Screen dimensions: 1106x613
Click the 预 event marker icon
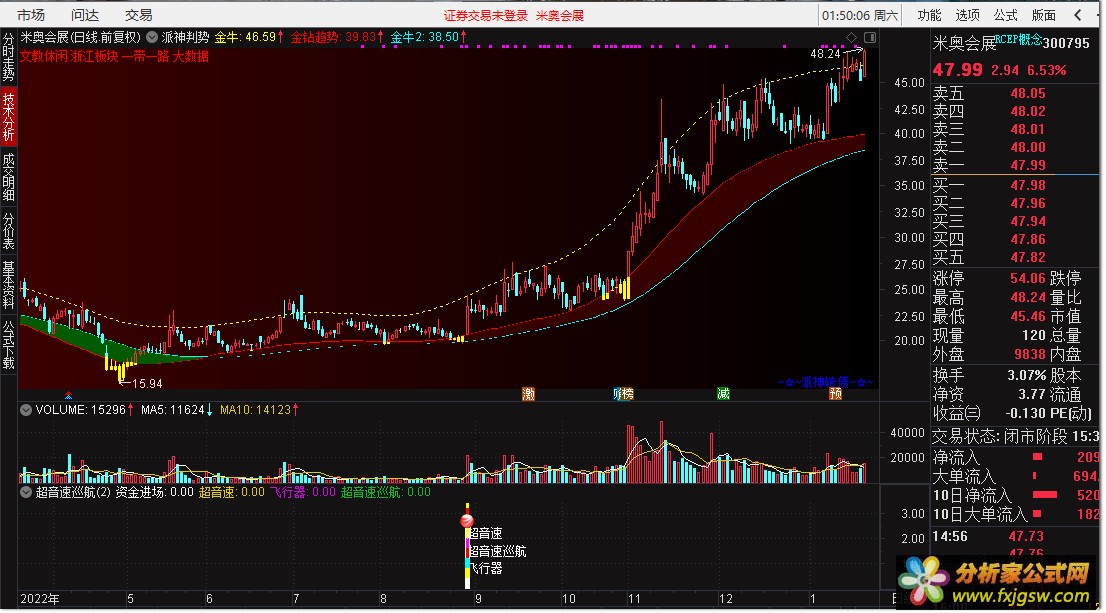coord(836,394)
